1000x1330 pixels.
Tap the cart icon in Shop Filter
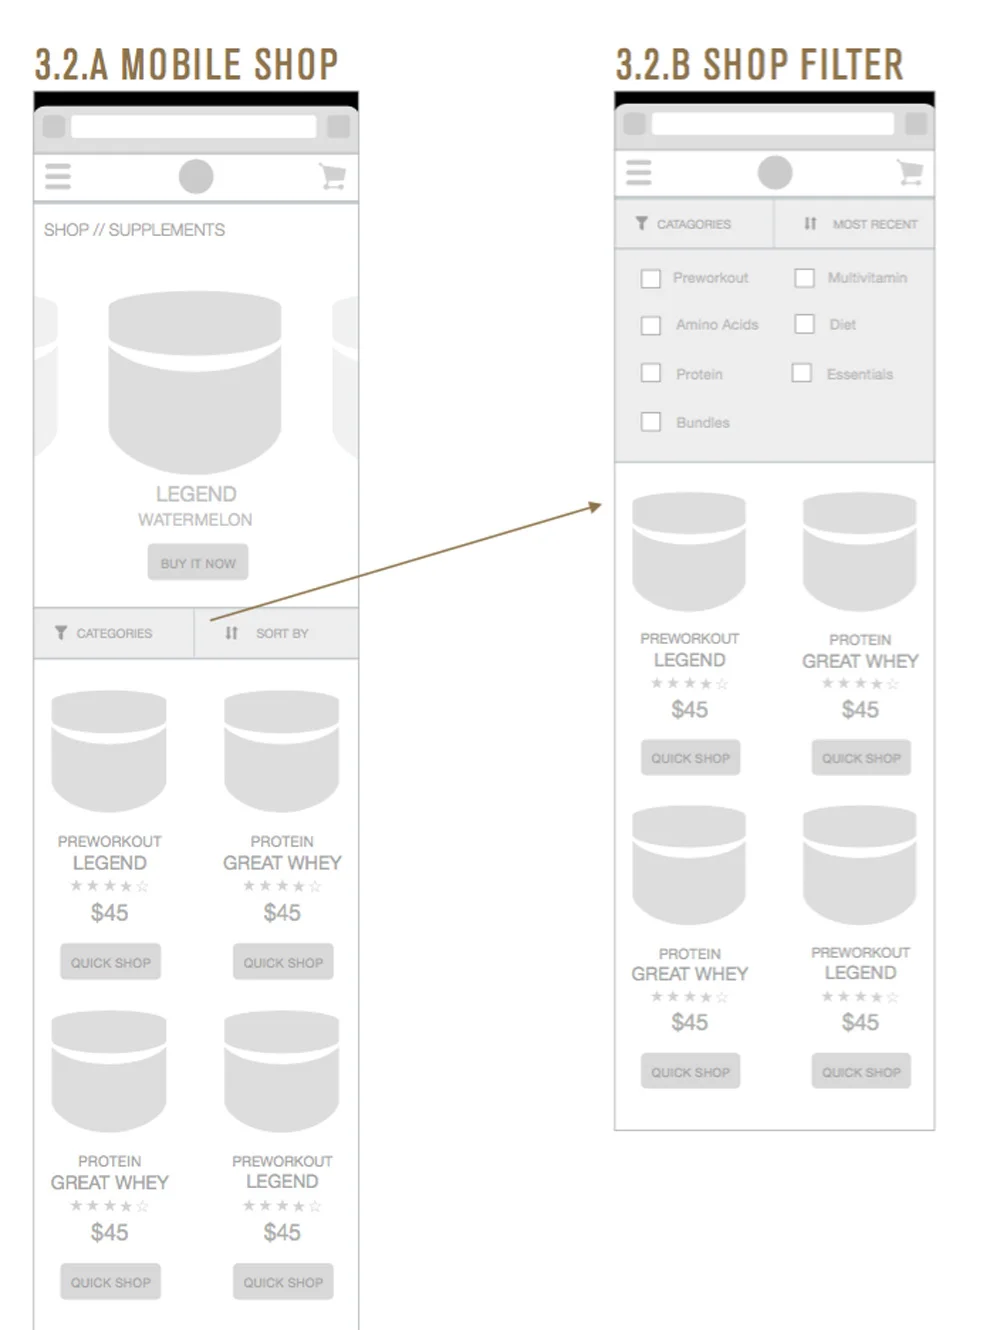click(910, 172)
